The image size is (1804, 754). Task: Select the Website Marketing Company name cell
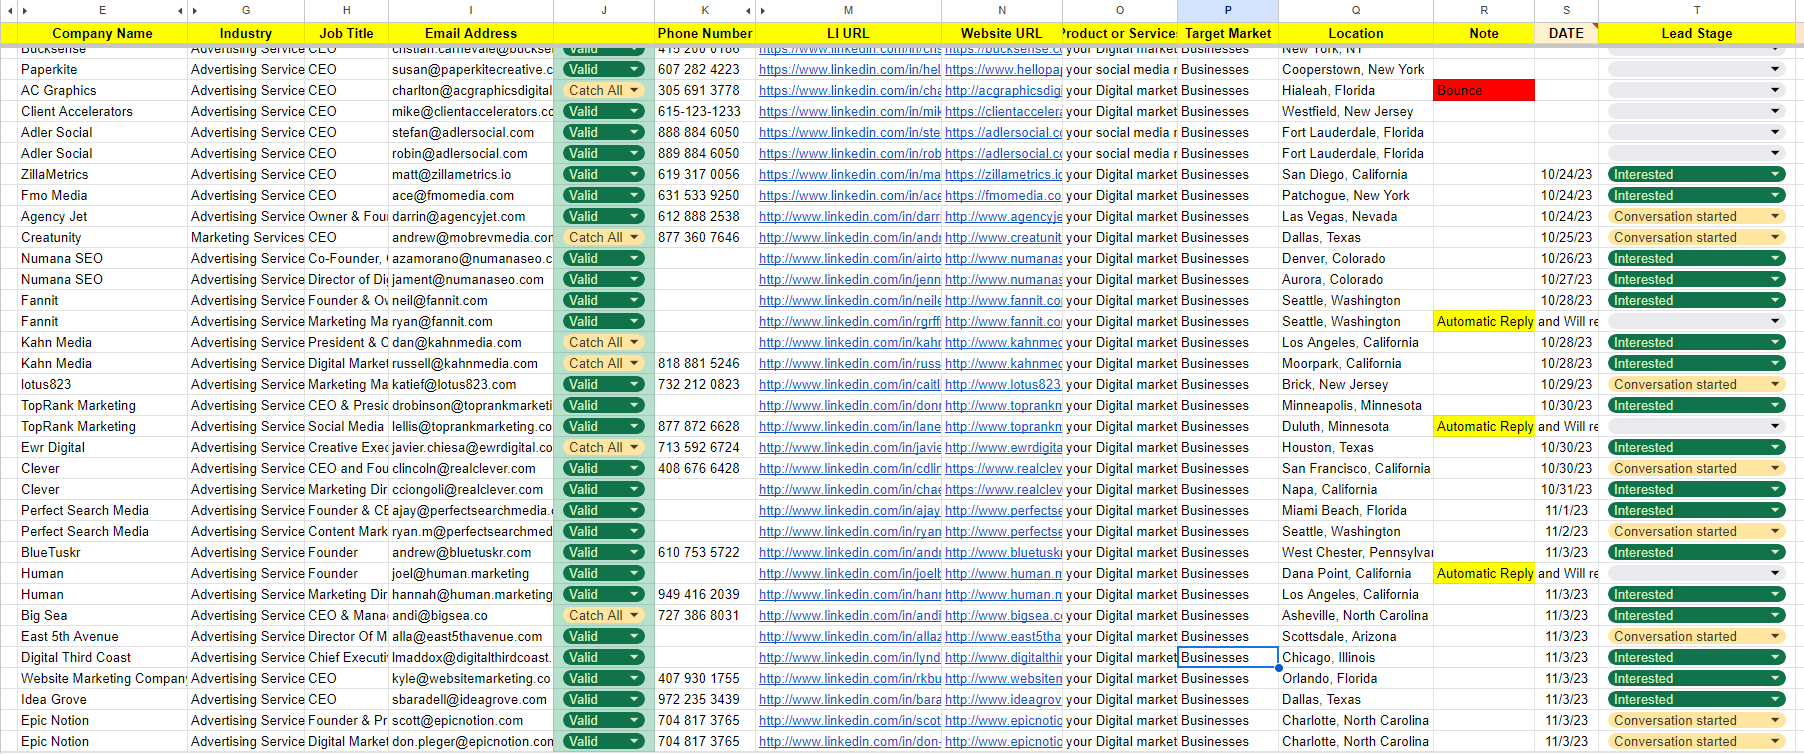tap(102, 678)
